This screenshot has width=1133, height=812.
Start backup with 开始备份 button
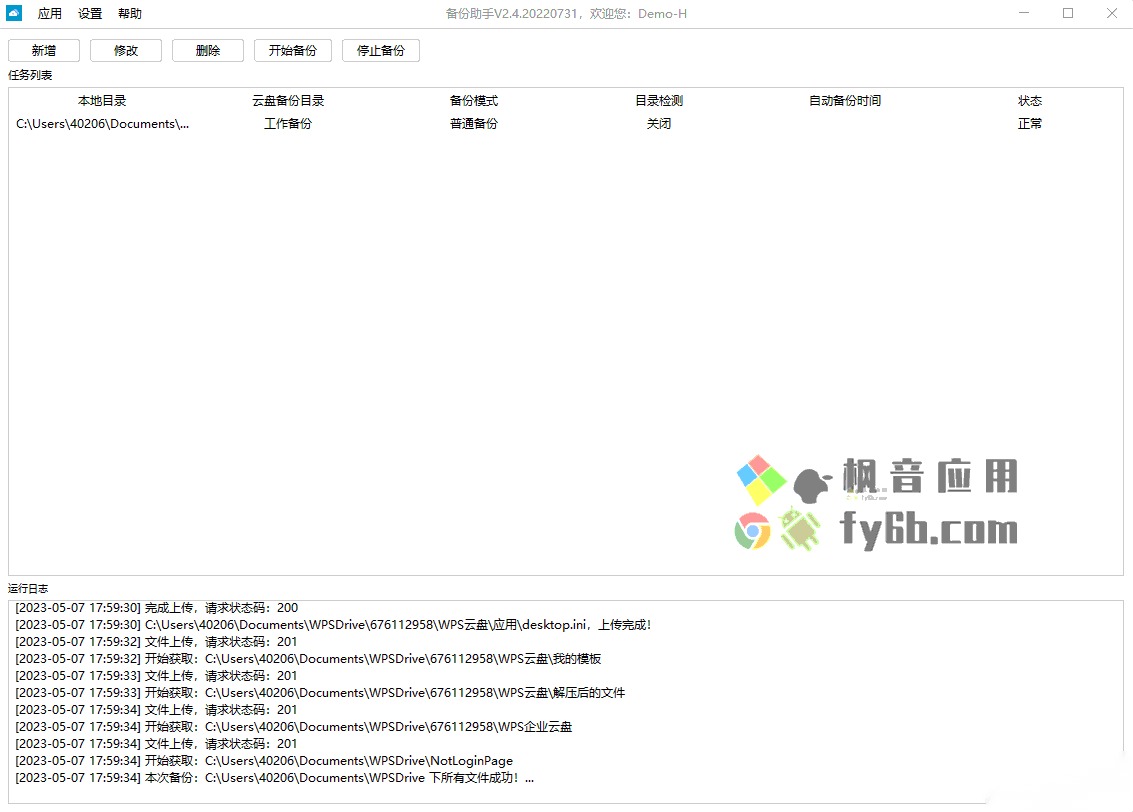click(293, 51)
